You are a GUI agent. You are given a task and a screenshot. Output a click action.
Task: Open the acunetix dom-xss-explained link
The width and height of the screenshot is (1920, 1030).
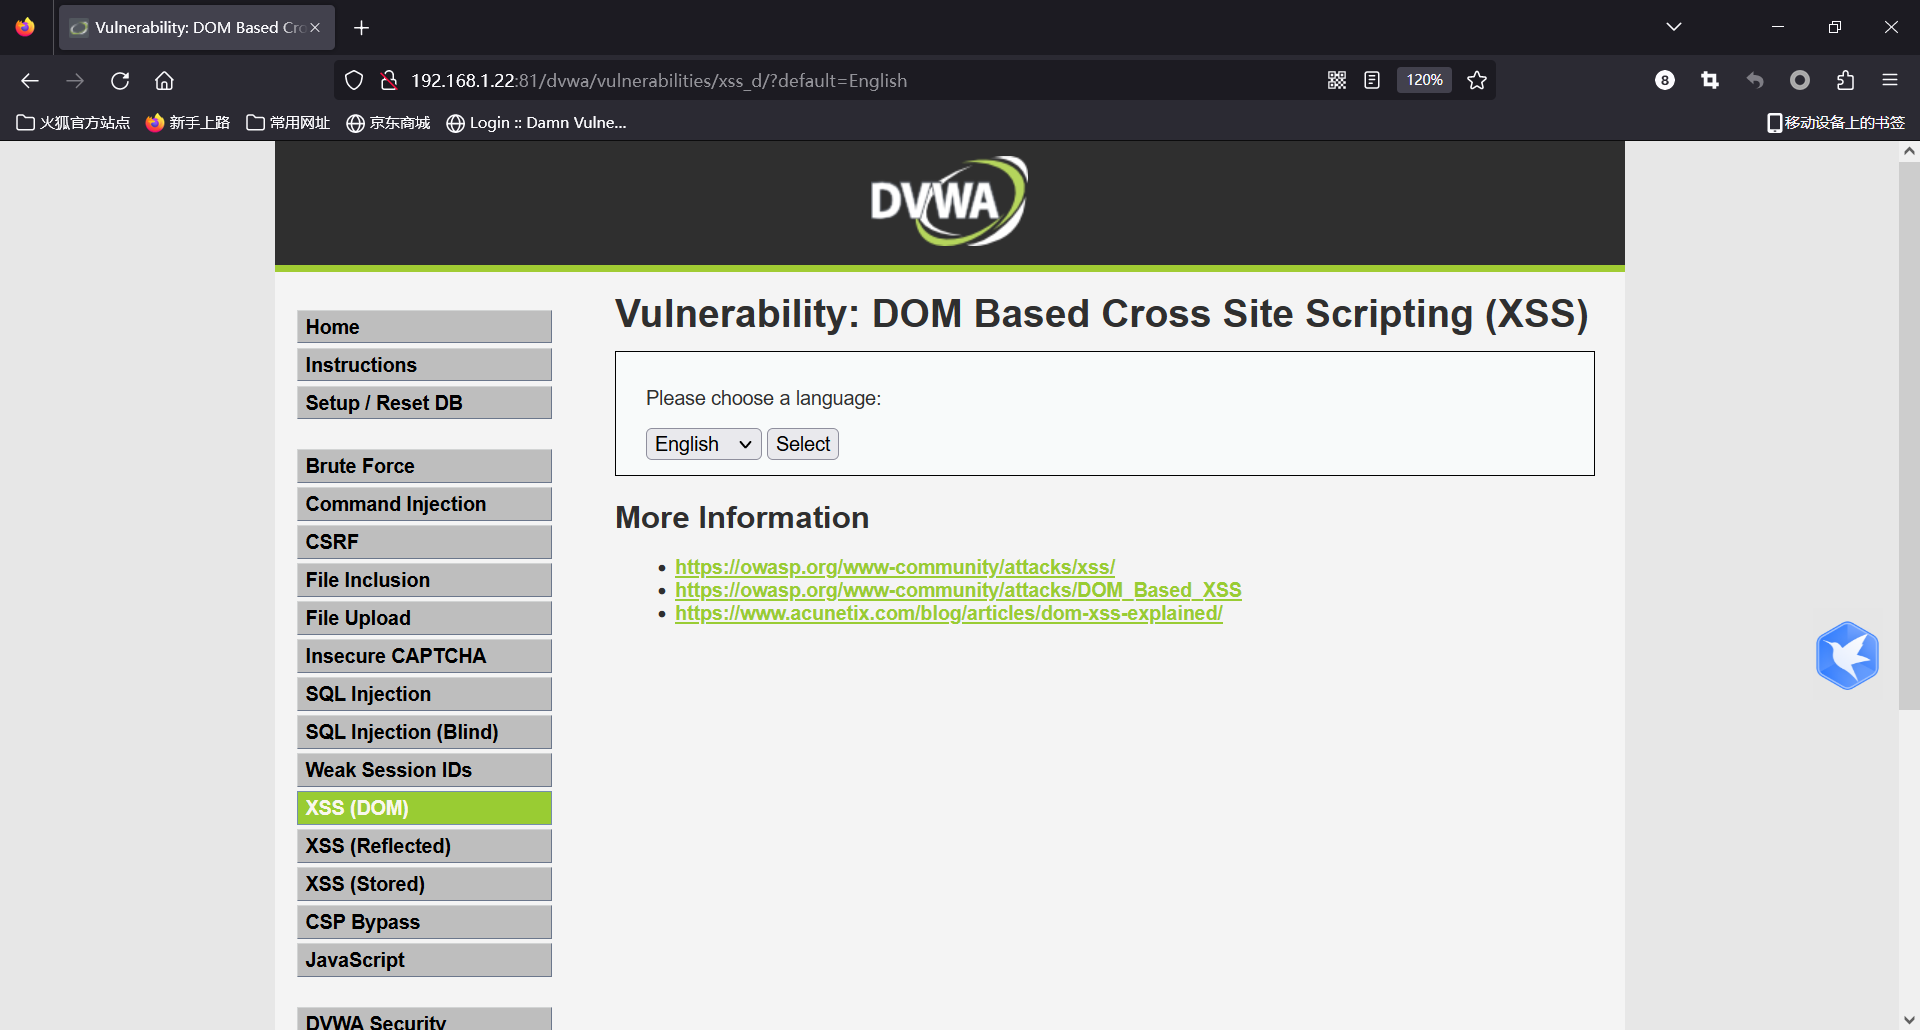pyautogui.click(x=949, y=613)
